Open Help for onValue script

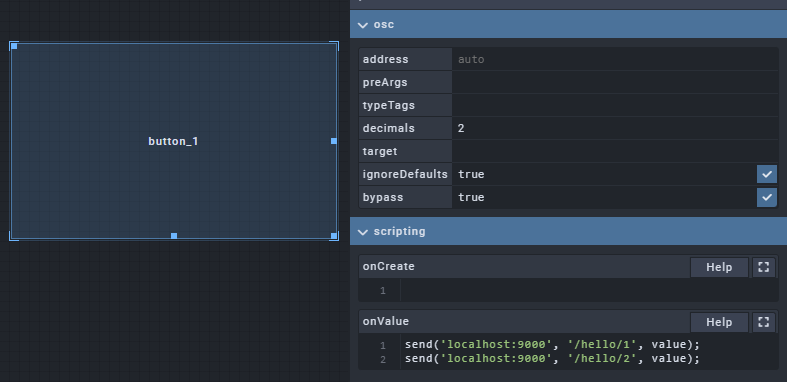719,322
